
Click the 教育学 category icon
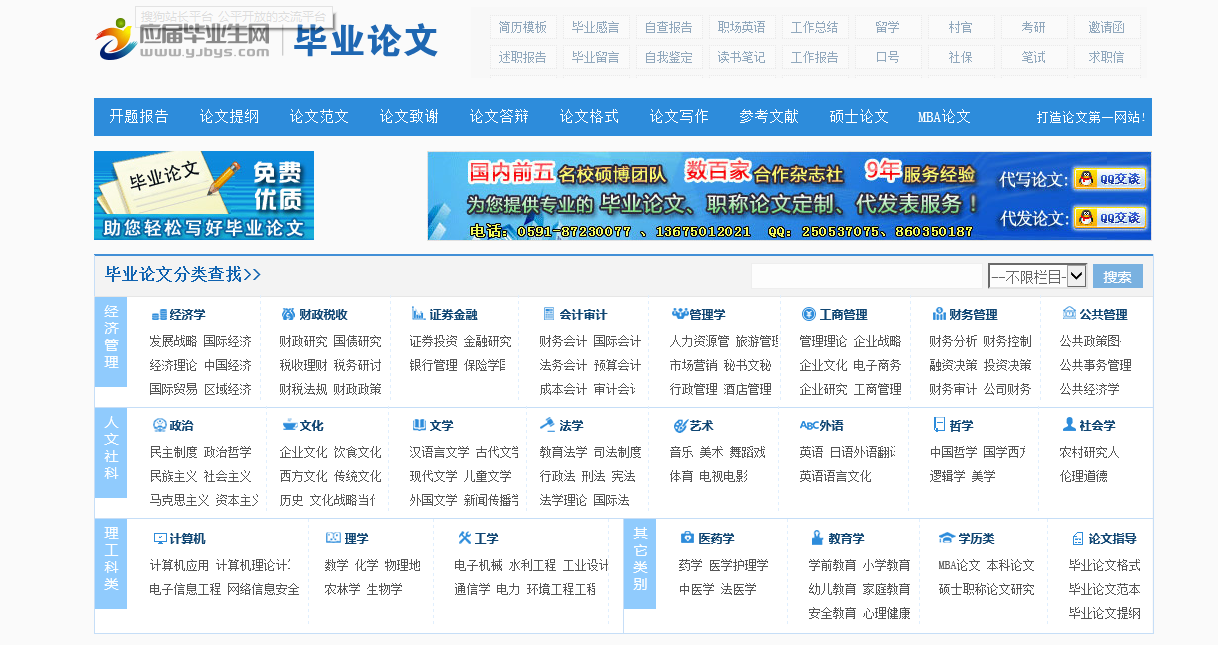click(817, 538)
